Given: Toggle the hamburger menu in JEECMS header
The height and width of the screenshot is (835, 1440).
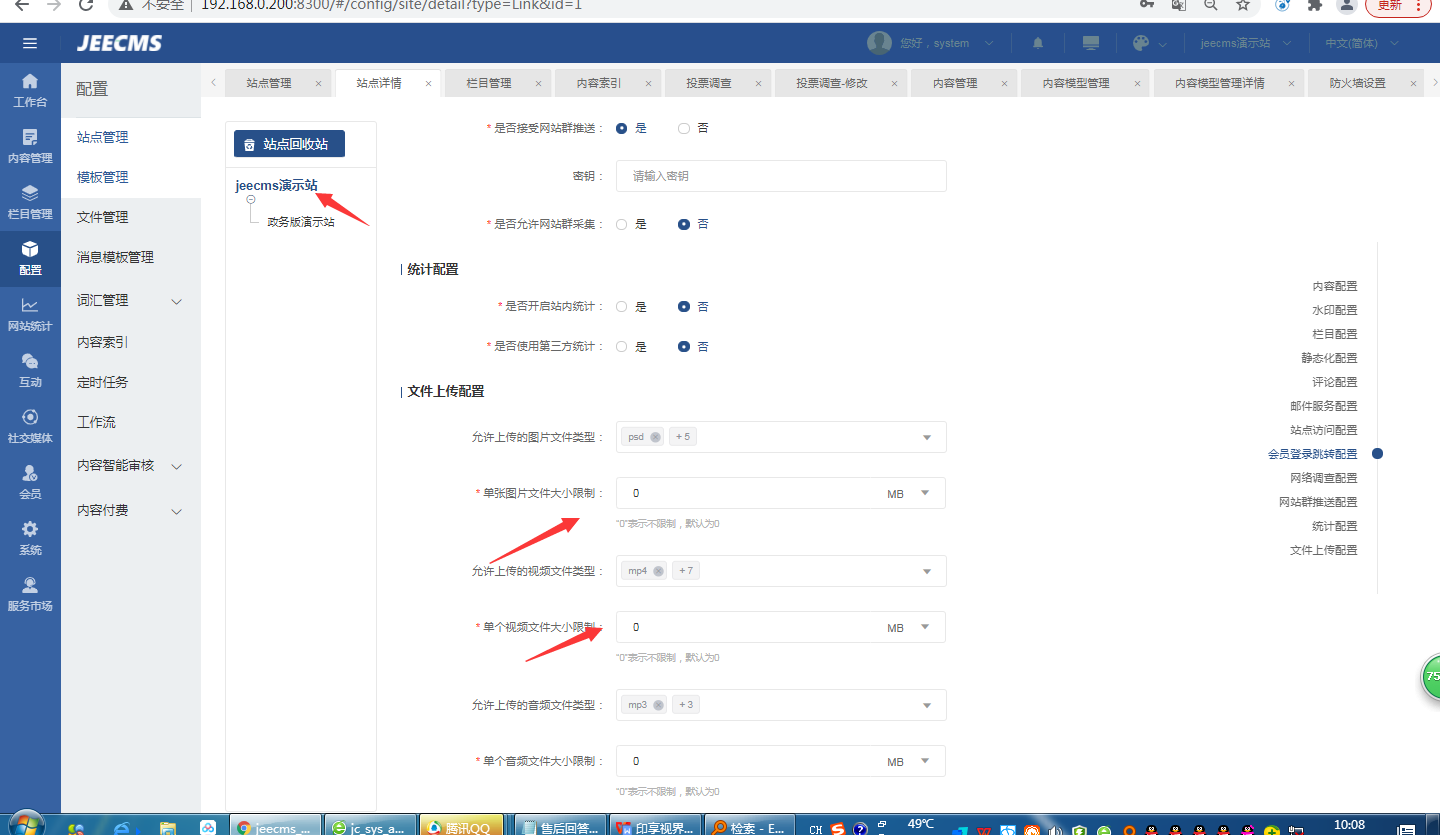Looking at the screenshot, I should coord(30,43).
